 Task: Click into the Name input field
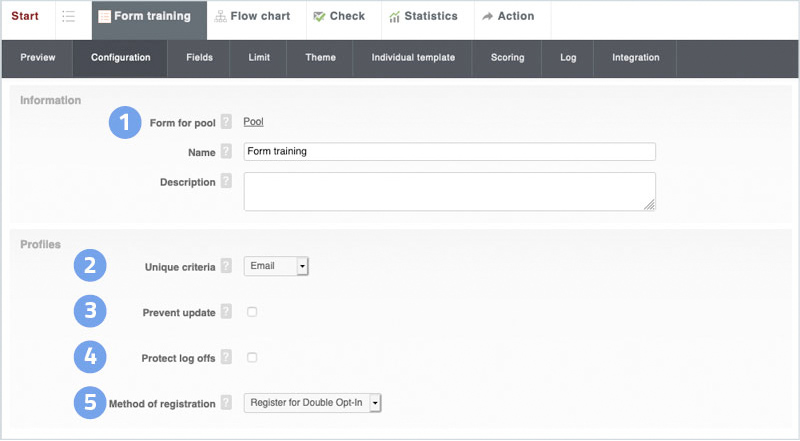point(449,151)
